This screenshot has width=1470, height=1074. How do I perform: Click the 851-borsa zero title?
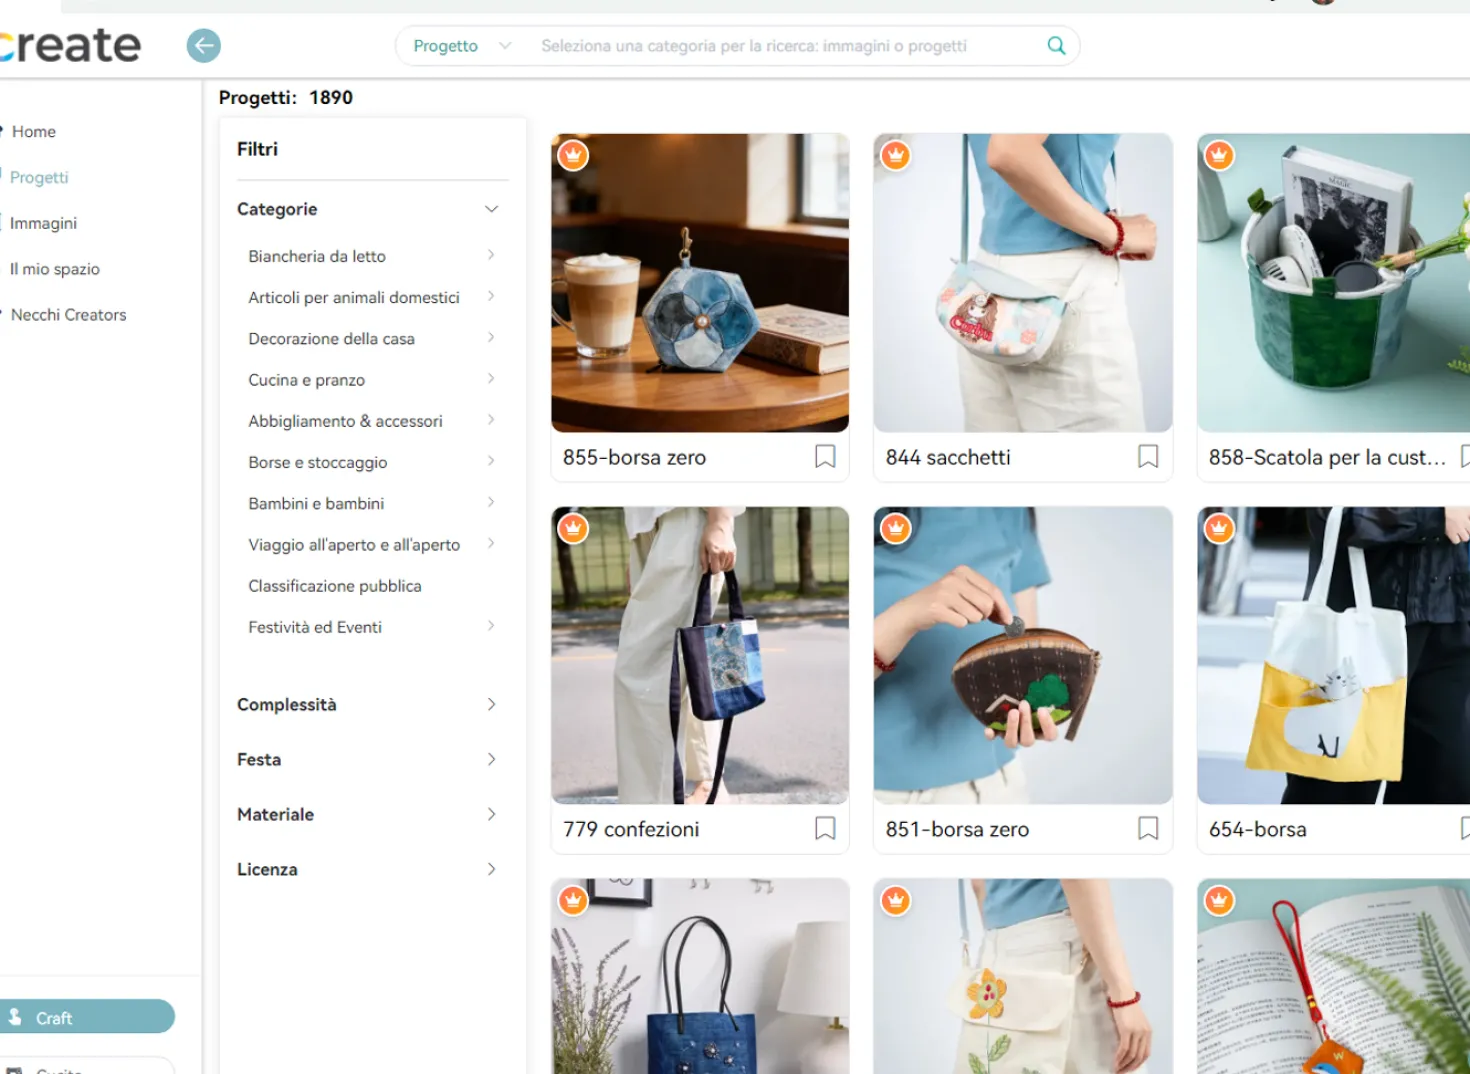click(x=957, y=829)
